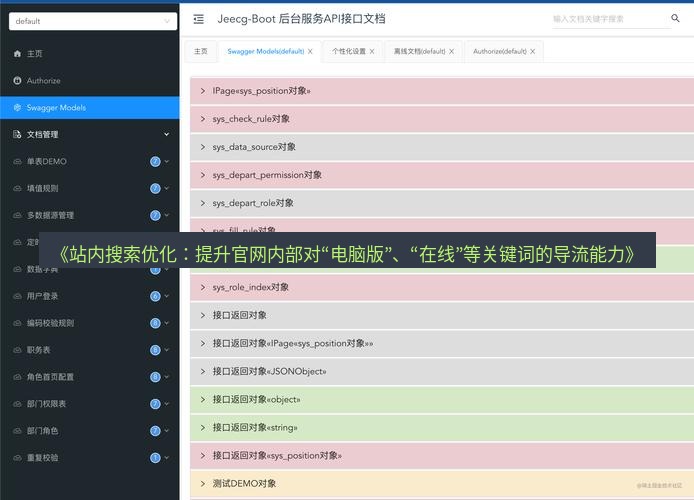
Task: Switch to the 主页 tab
Action: (x=201, y=51)
